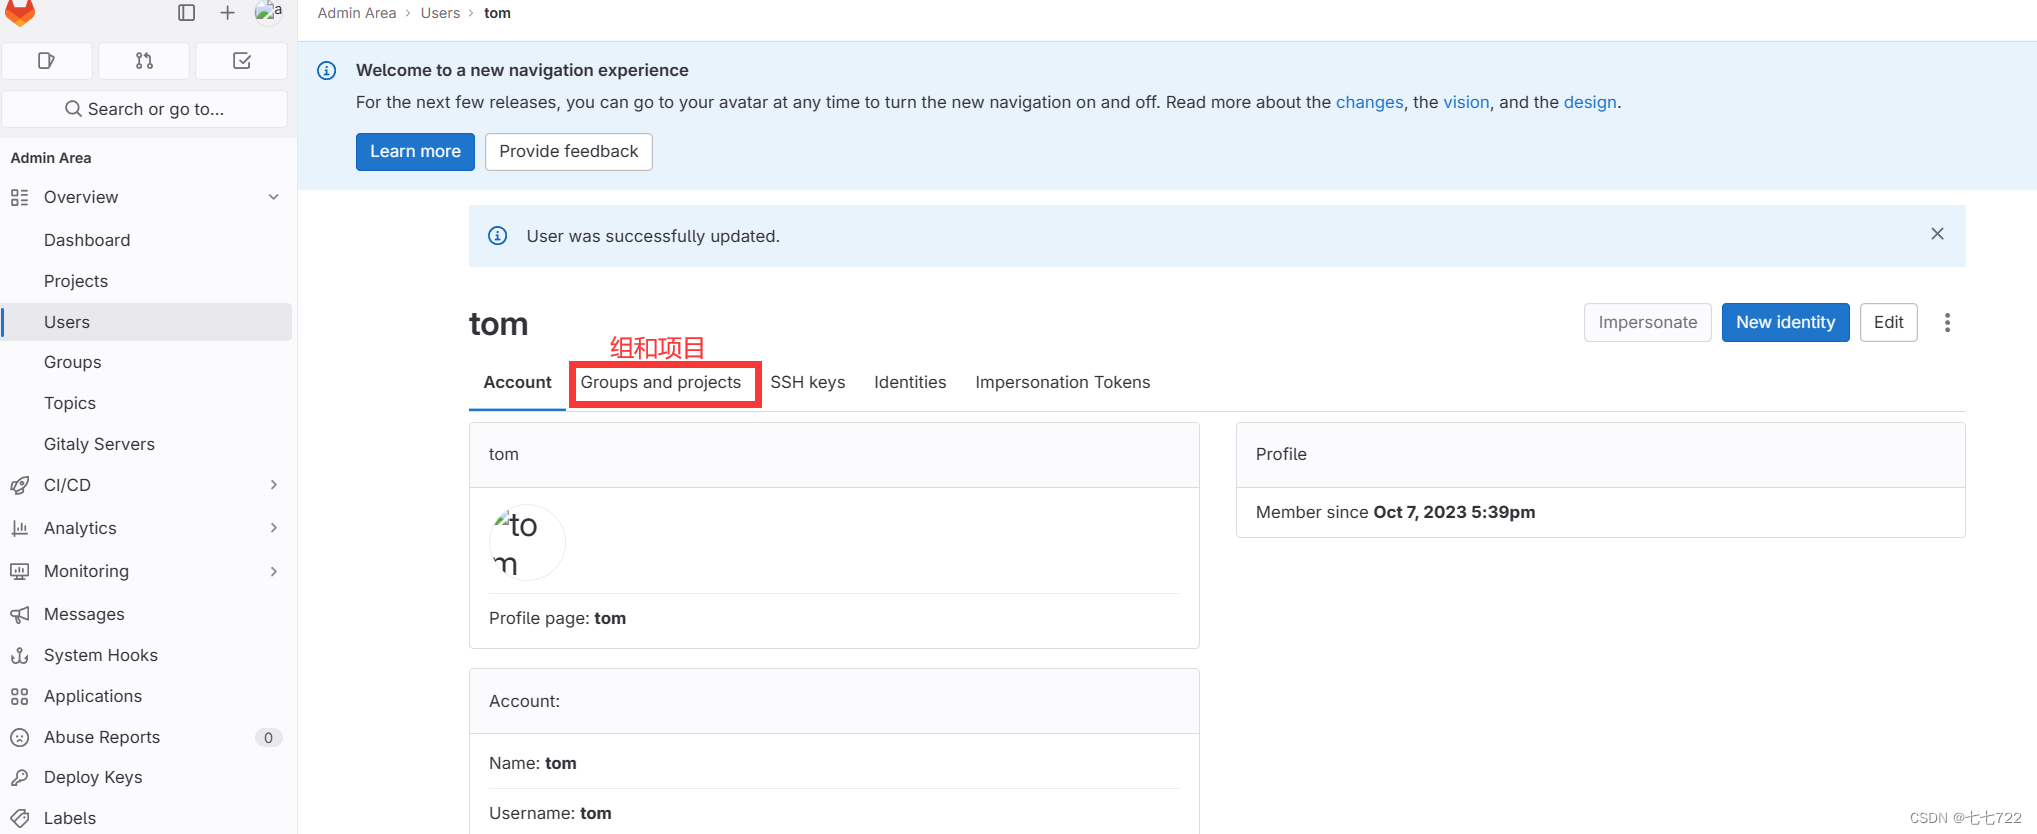Expand the Monitoring section chevron
Screen dimensions: 2037x834
click(x=273, y=571)
